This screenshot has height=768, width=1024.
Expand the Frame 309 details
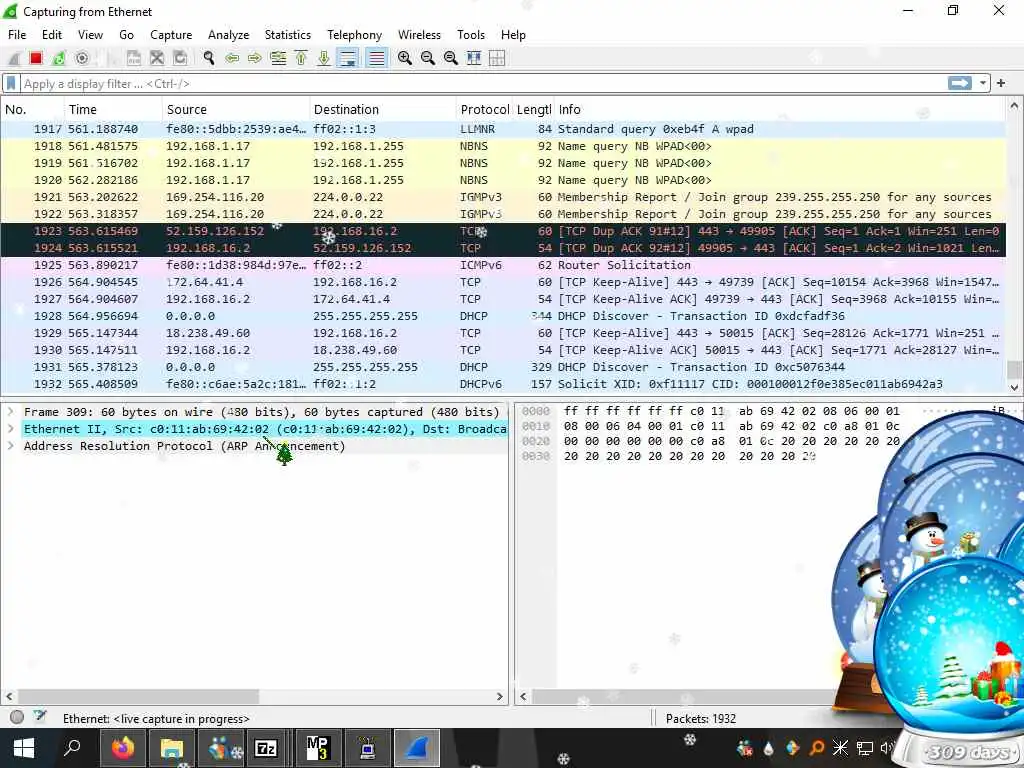tap(10, 412)
